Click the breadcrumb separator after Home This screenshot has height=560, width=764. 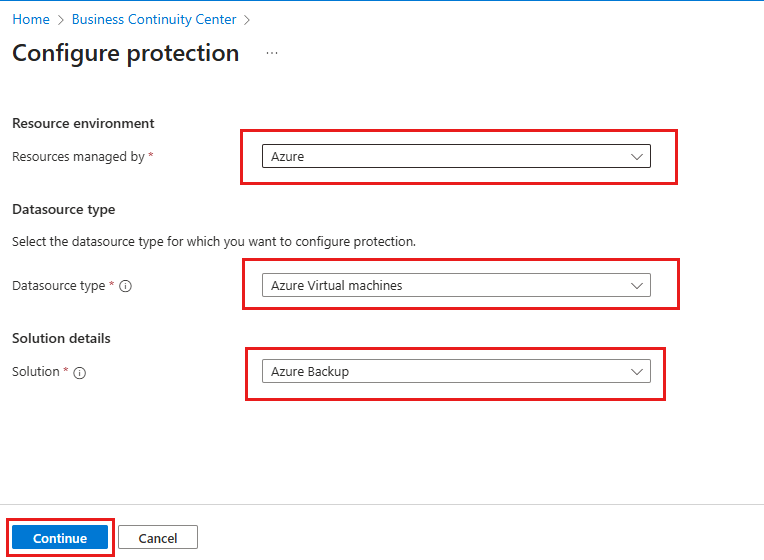click(x=61, y=20)
